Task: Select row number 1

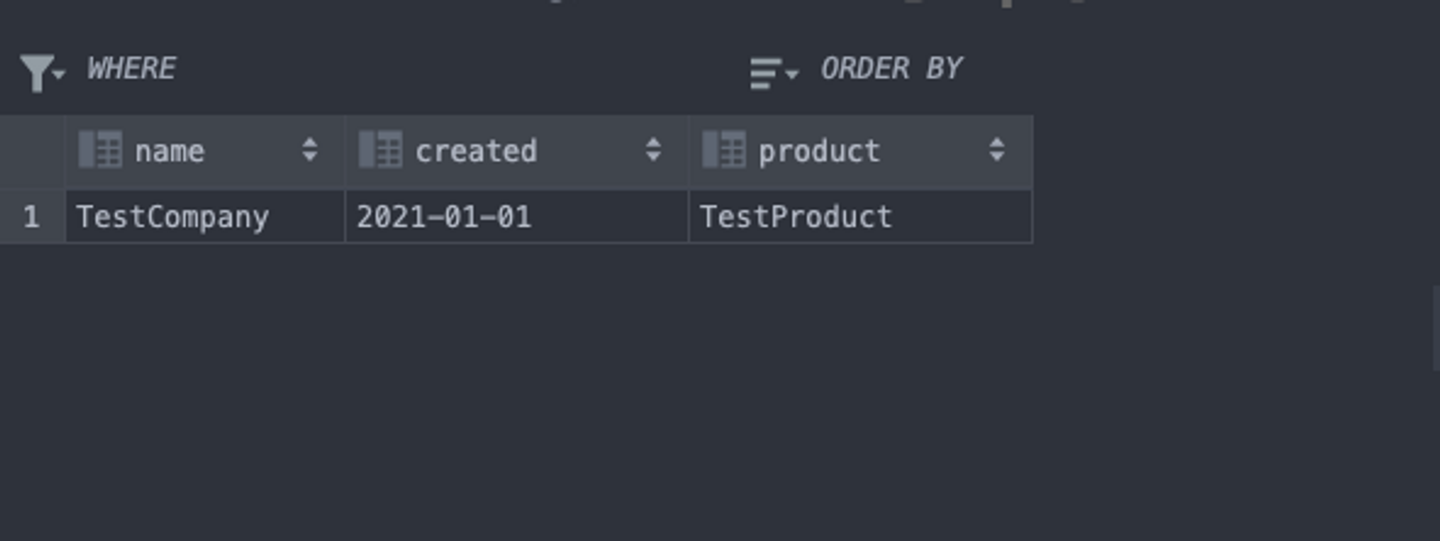Action: click(x=31, y=217)
